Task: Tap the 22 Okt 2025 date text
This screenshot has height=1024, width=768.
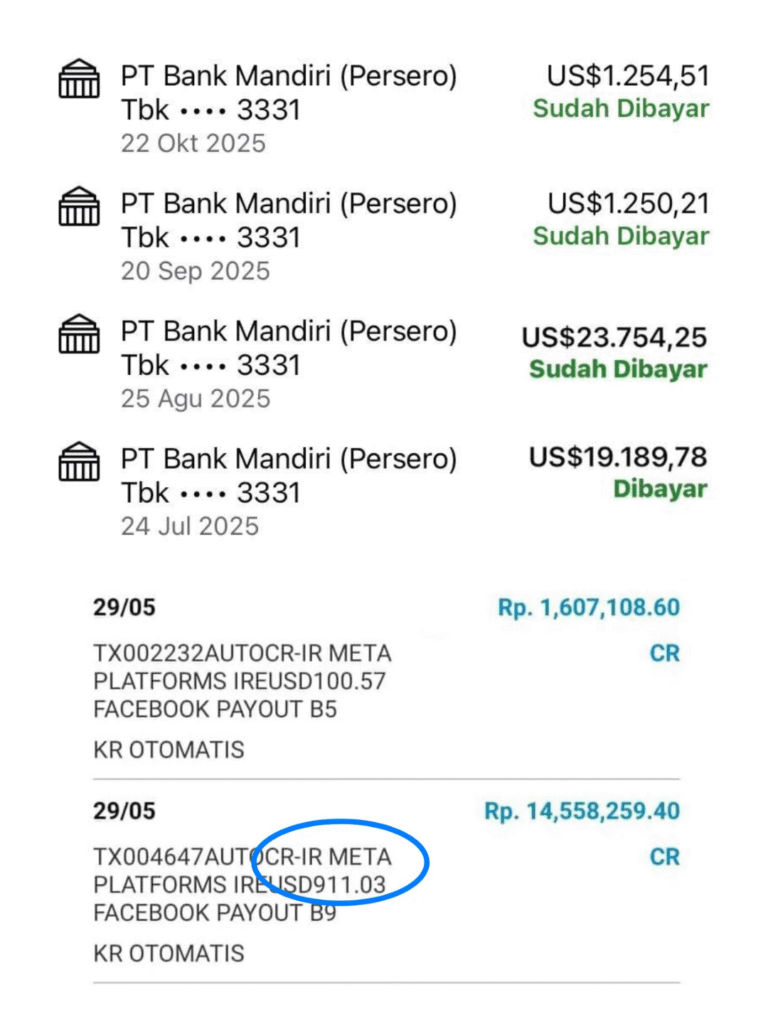Action: (193, 143)
